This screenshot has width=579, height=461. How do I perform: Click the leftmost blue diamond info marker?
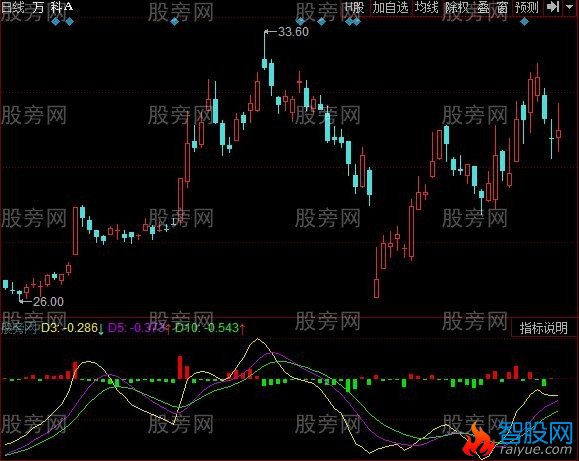tap(56, 22)
